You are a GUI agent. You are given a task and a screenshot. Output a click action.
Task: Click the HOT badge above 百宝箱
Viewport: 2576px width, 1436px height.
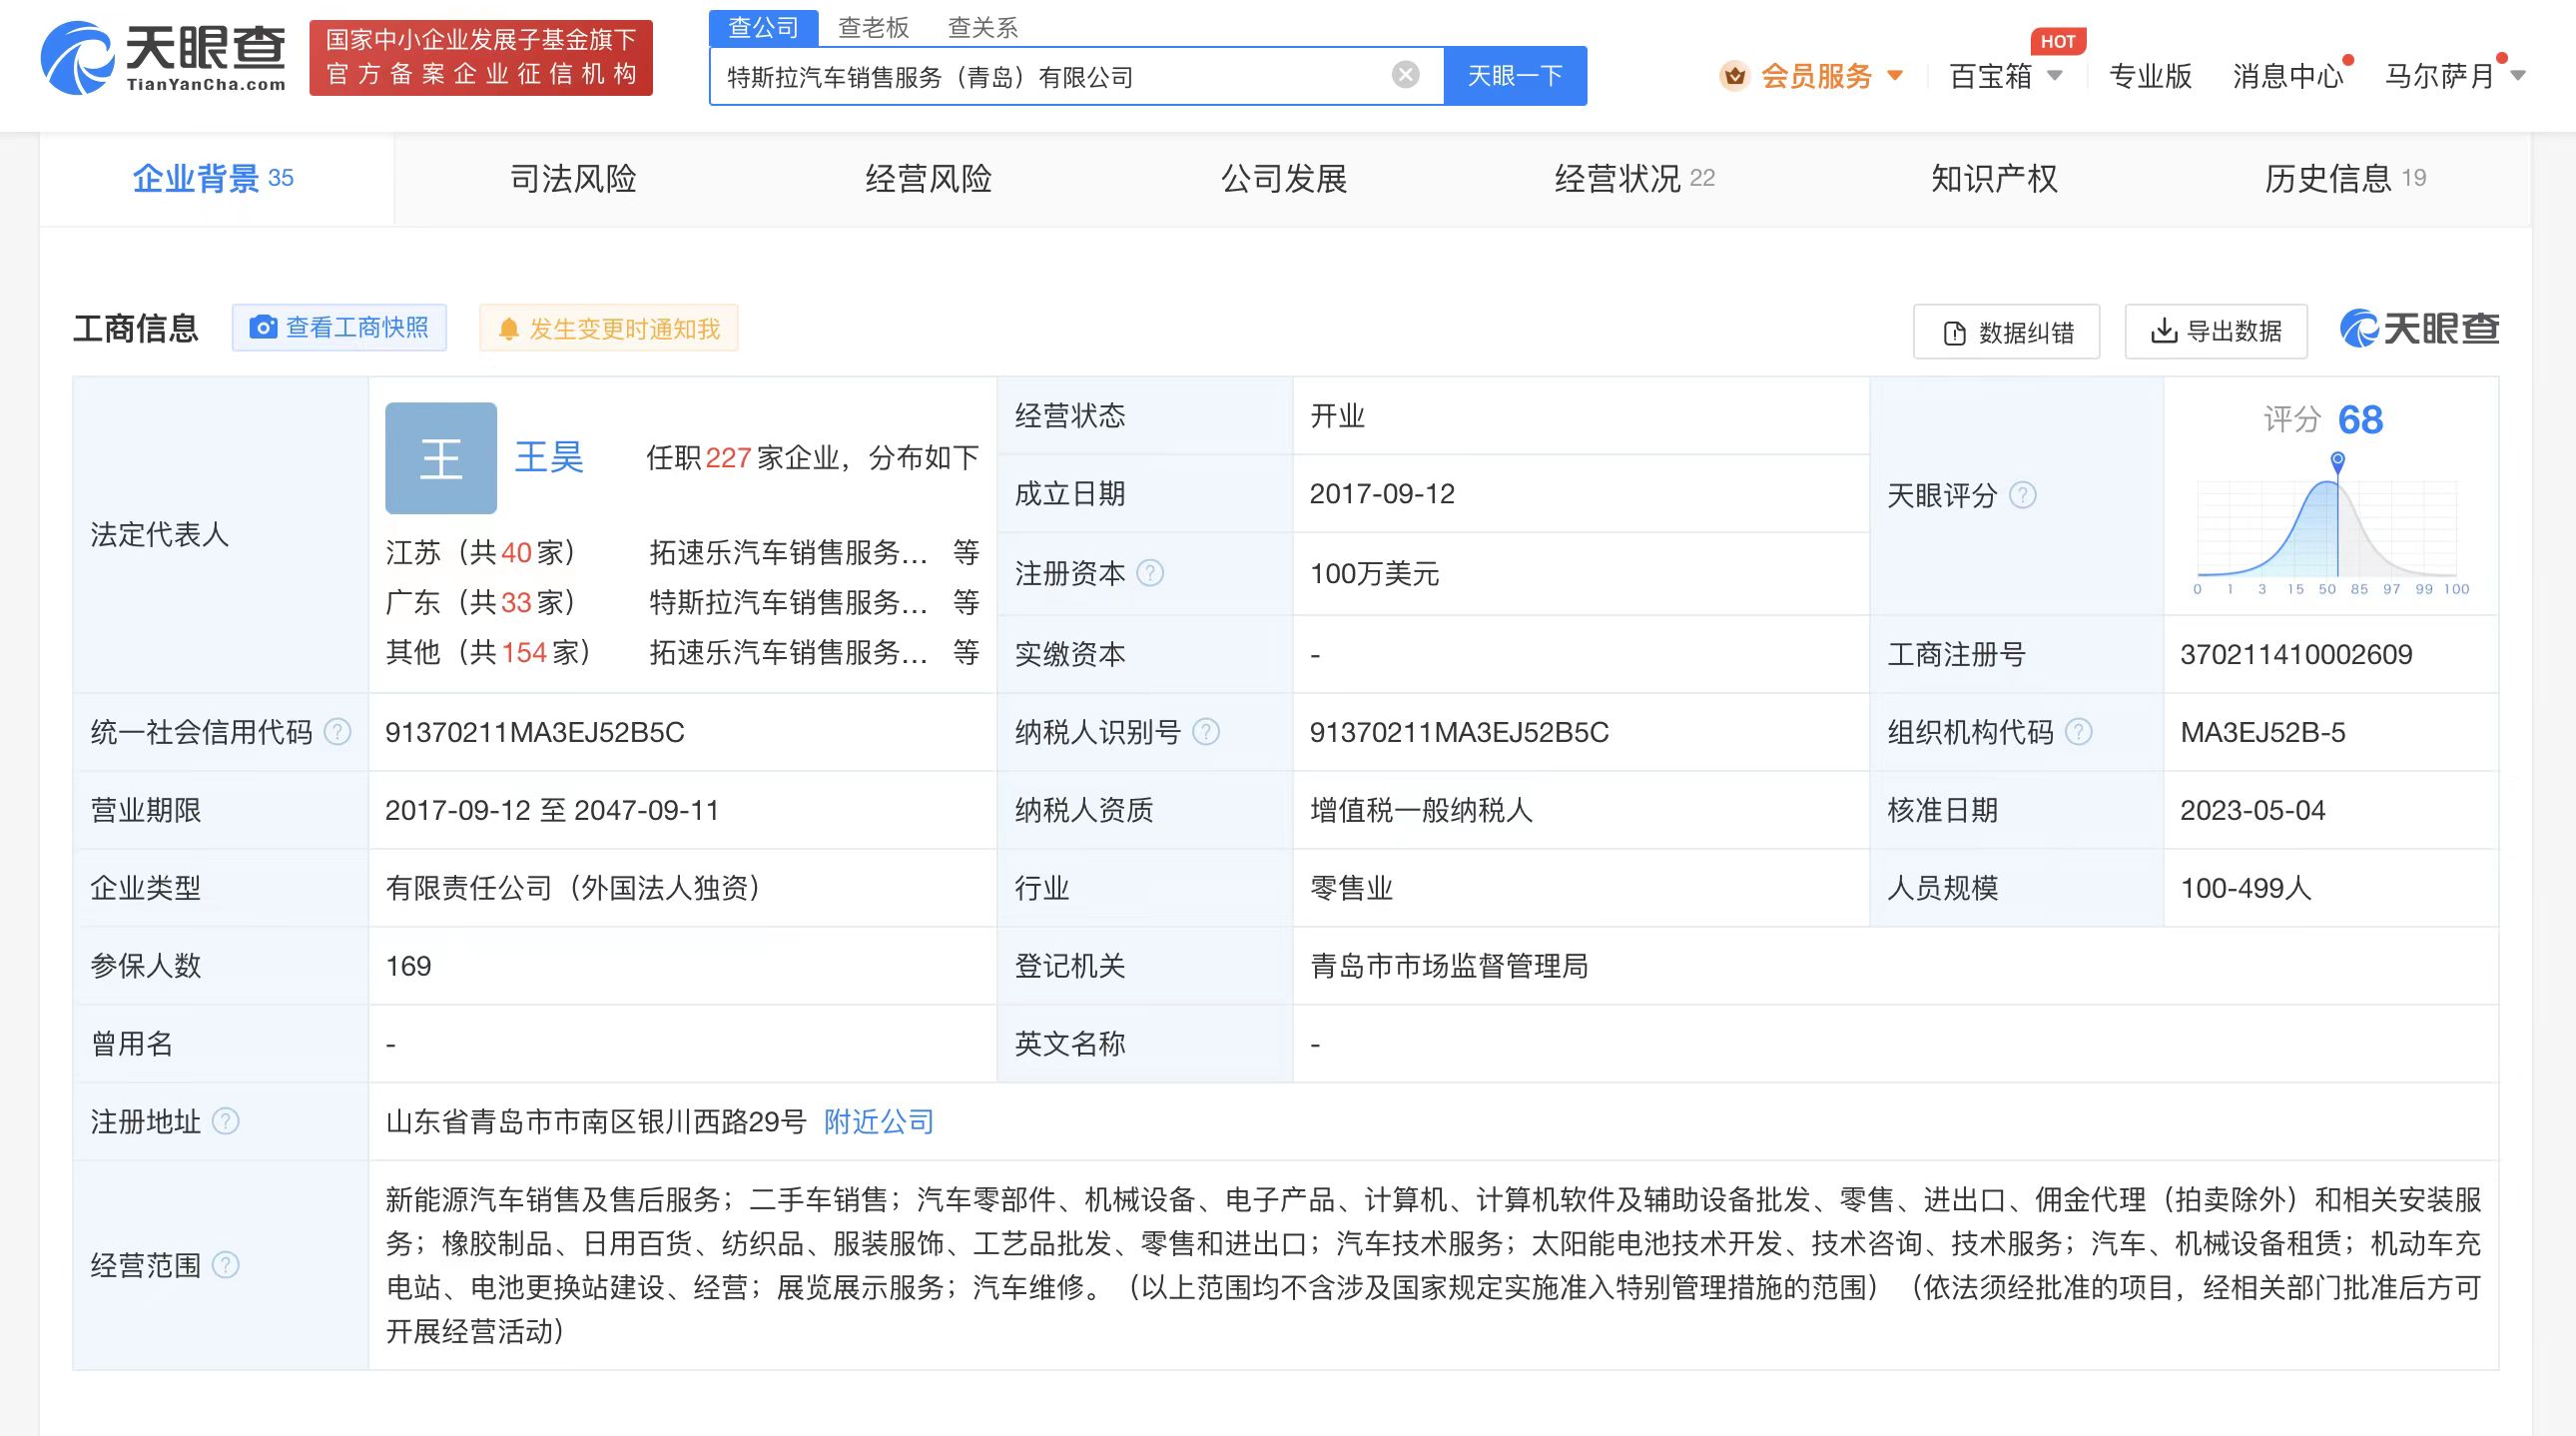(2058, 41)
